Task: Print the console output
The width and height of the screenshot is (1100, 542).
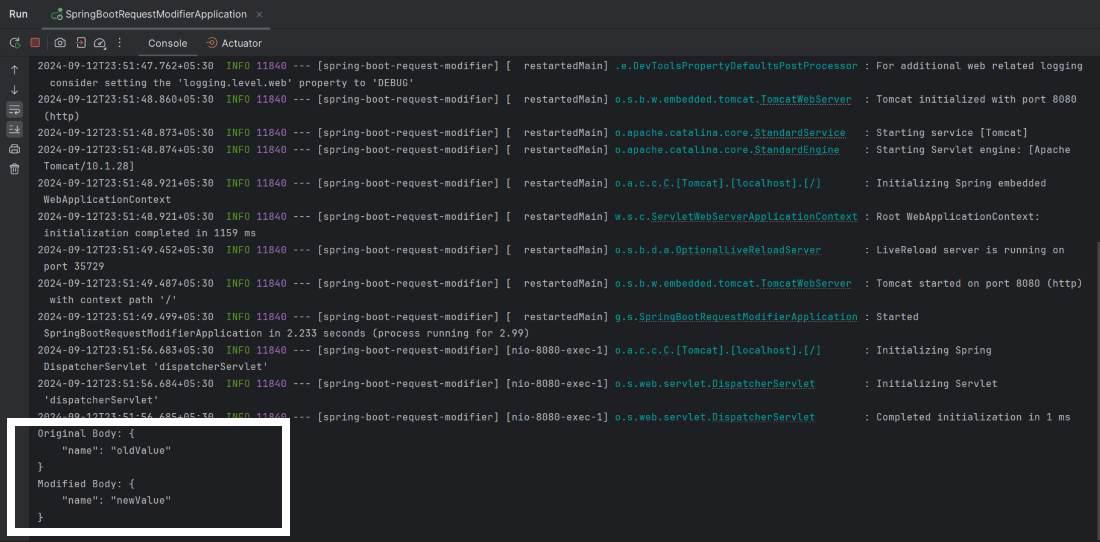Action: [15, 149]
